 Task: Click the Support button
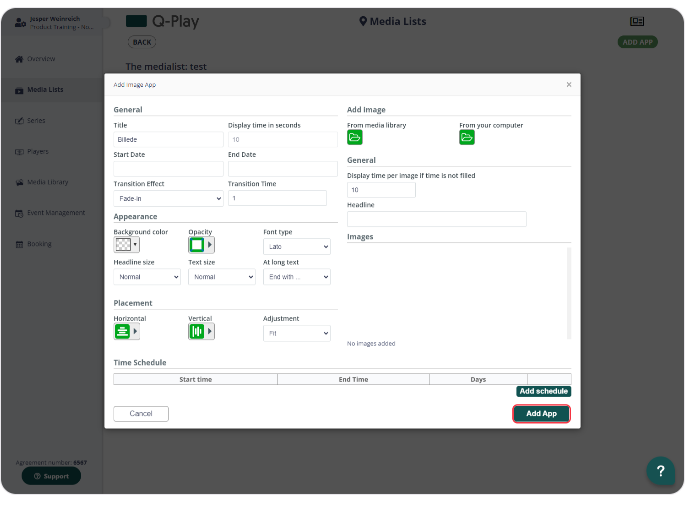51,476
